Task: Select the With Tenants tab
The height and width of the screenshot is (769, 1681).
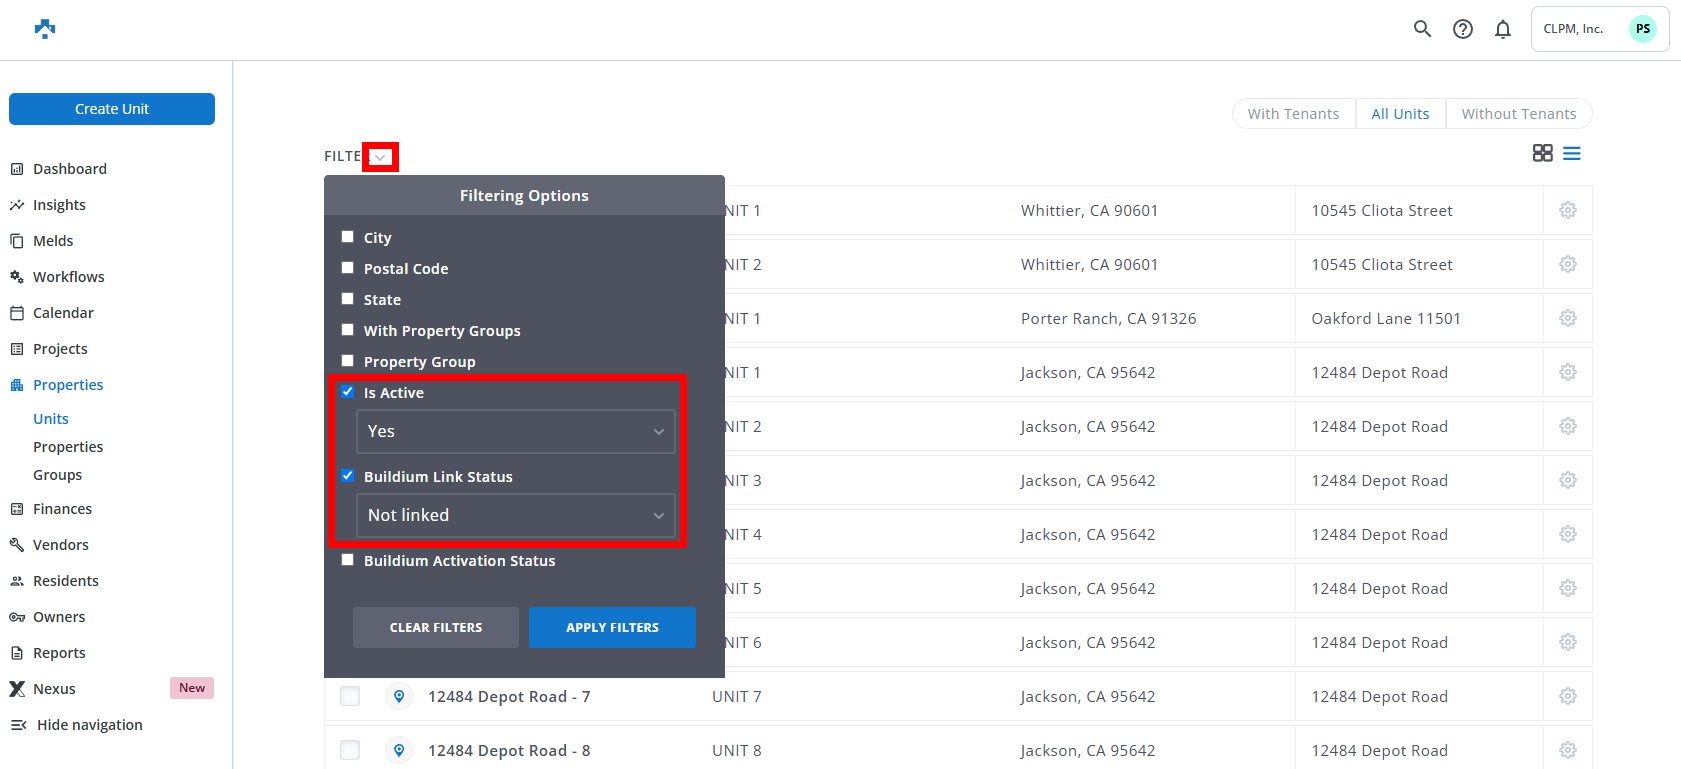Action: (1293, 114)
